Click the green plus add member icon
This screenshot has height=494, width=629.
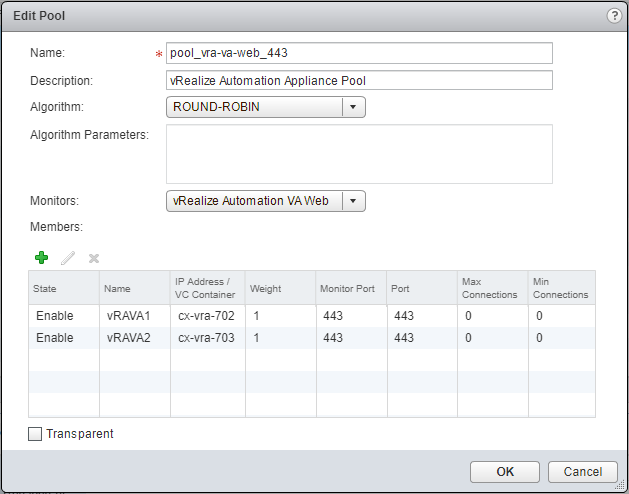click(x=41, y=258)
